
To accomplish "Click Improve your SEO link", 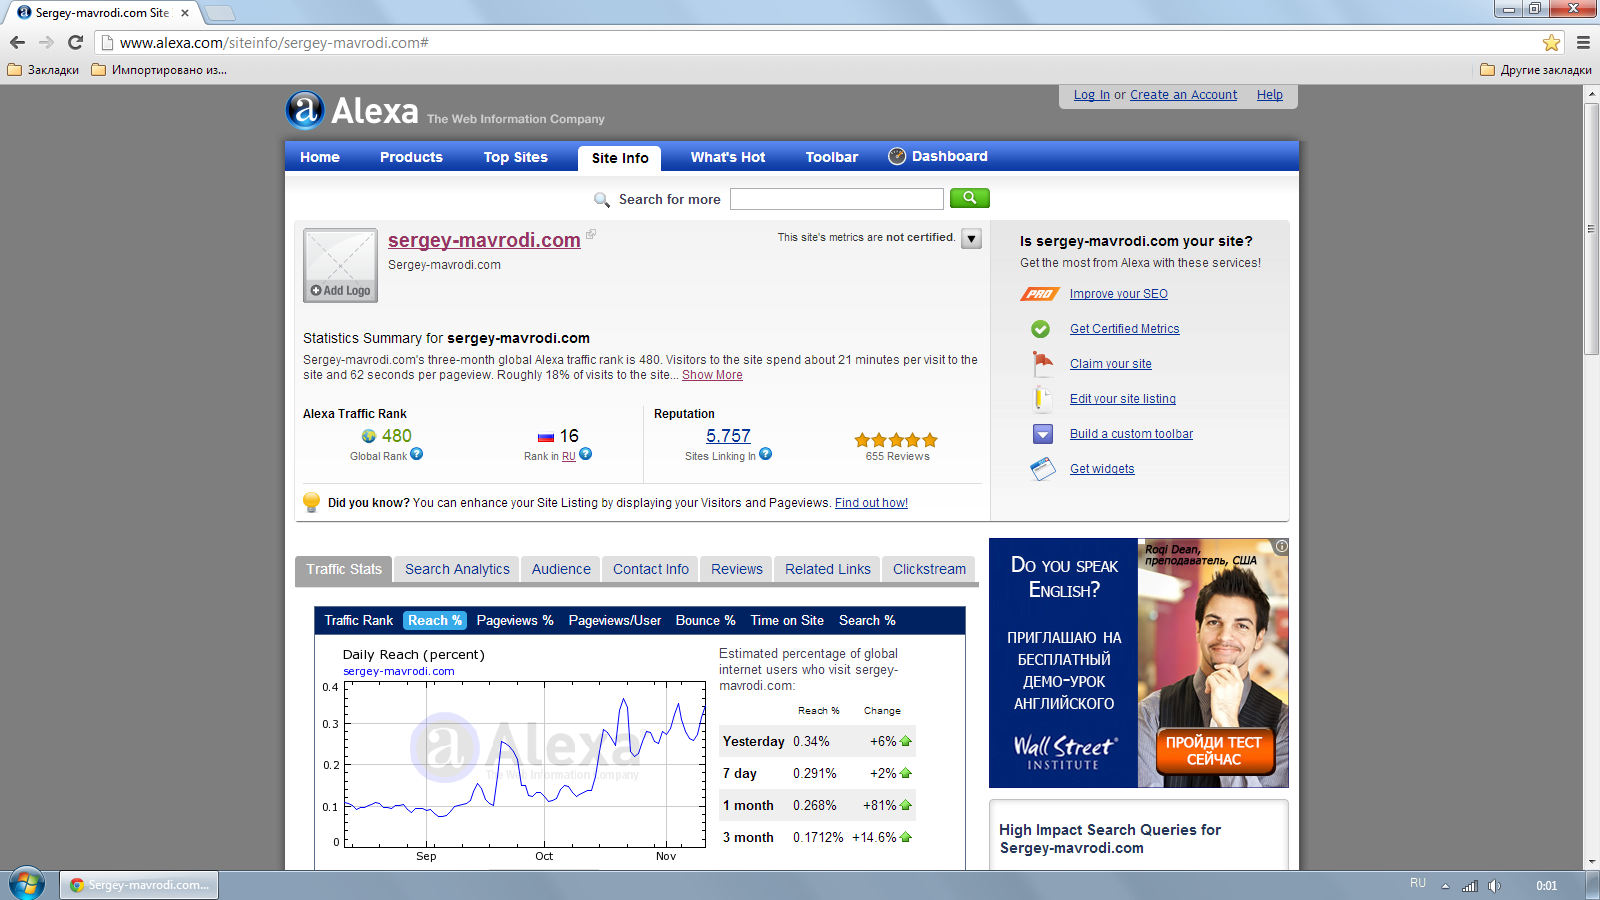I will pyautogui.click(x=1119, y=294).
